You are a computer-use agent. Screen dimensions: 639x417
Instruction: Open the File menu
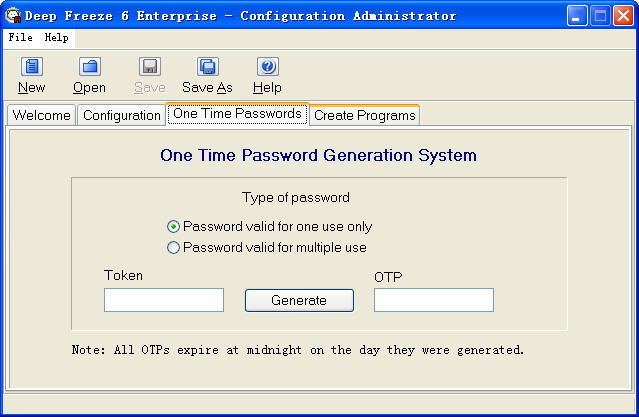[20, 37]
